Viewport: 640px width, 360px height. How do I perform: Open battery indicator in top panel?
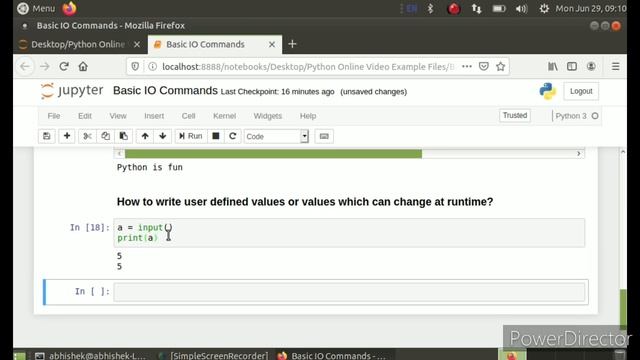pos(499,8)
